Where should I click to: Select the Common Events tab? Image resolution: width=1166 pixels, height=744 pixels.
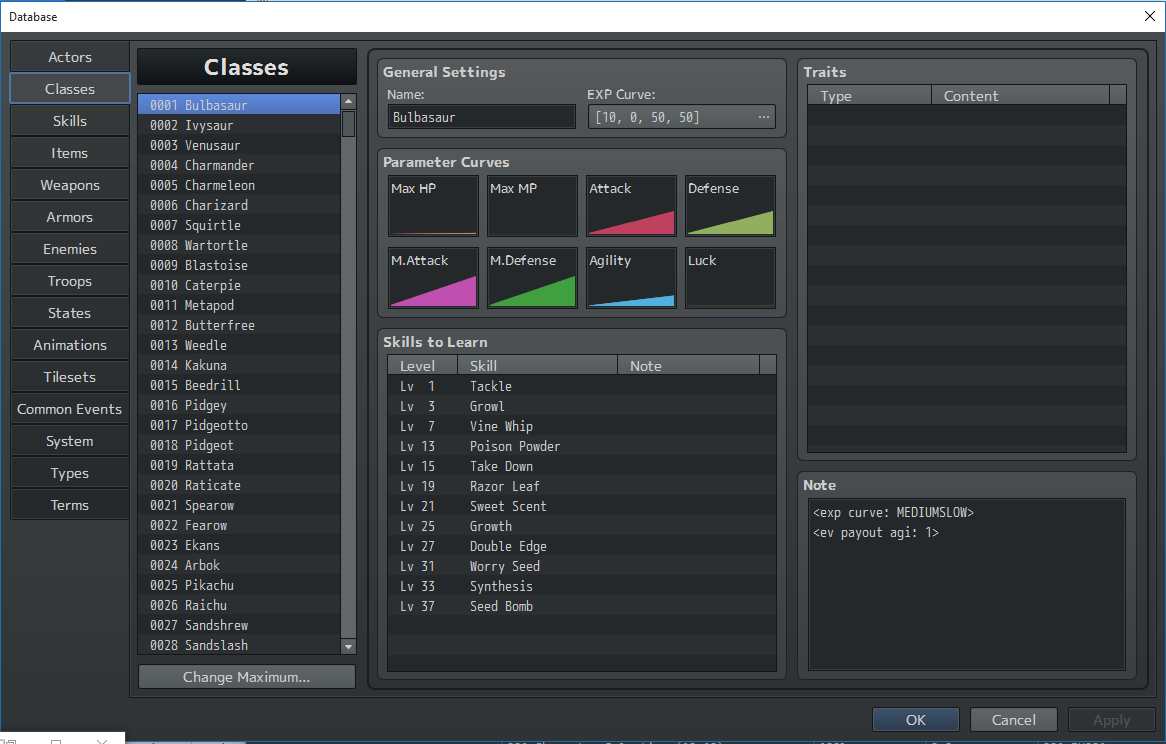70,409
